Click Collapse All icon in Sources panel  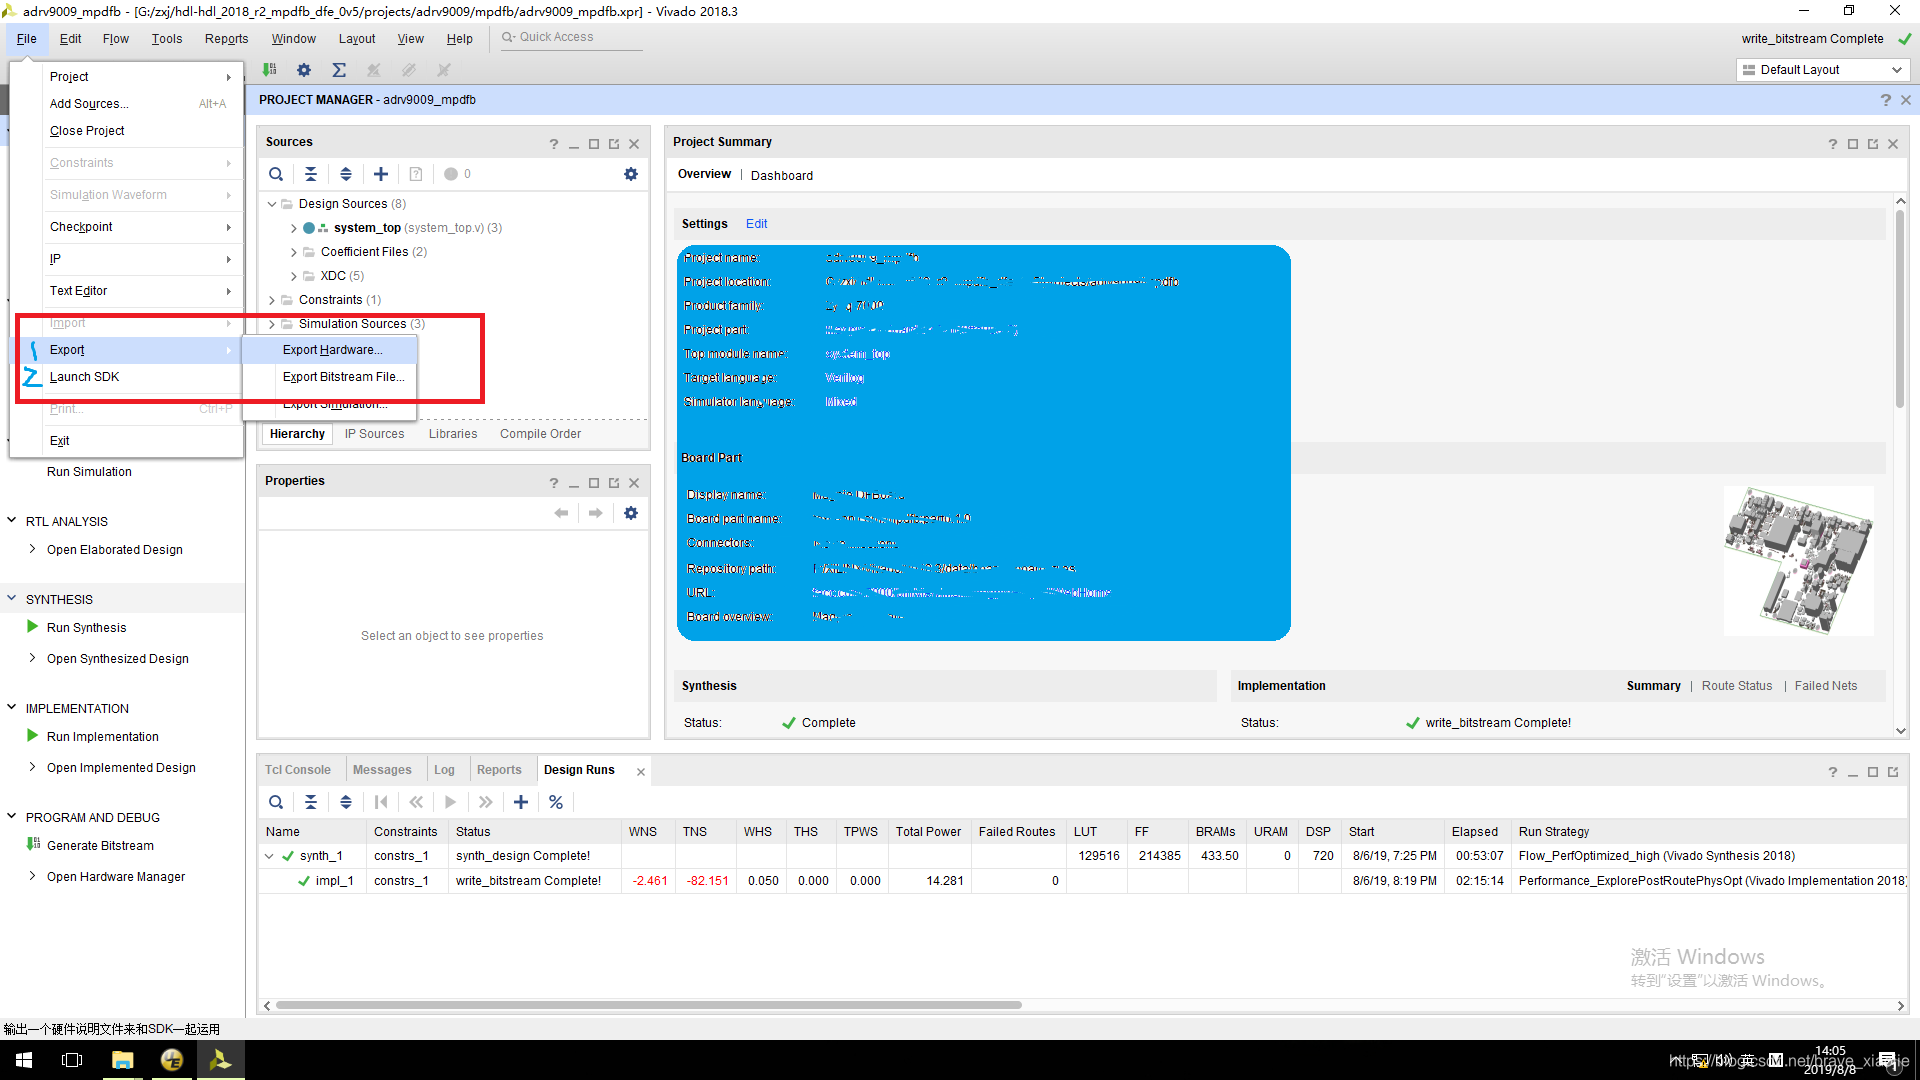tap(311, 174)
